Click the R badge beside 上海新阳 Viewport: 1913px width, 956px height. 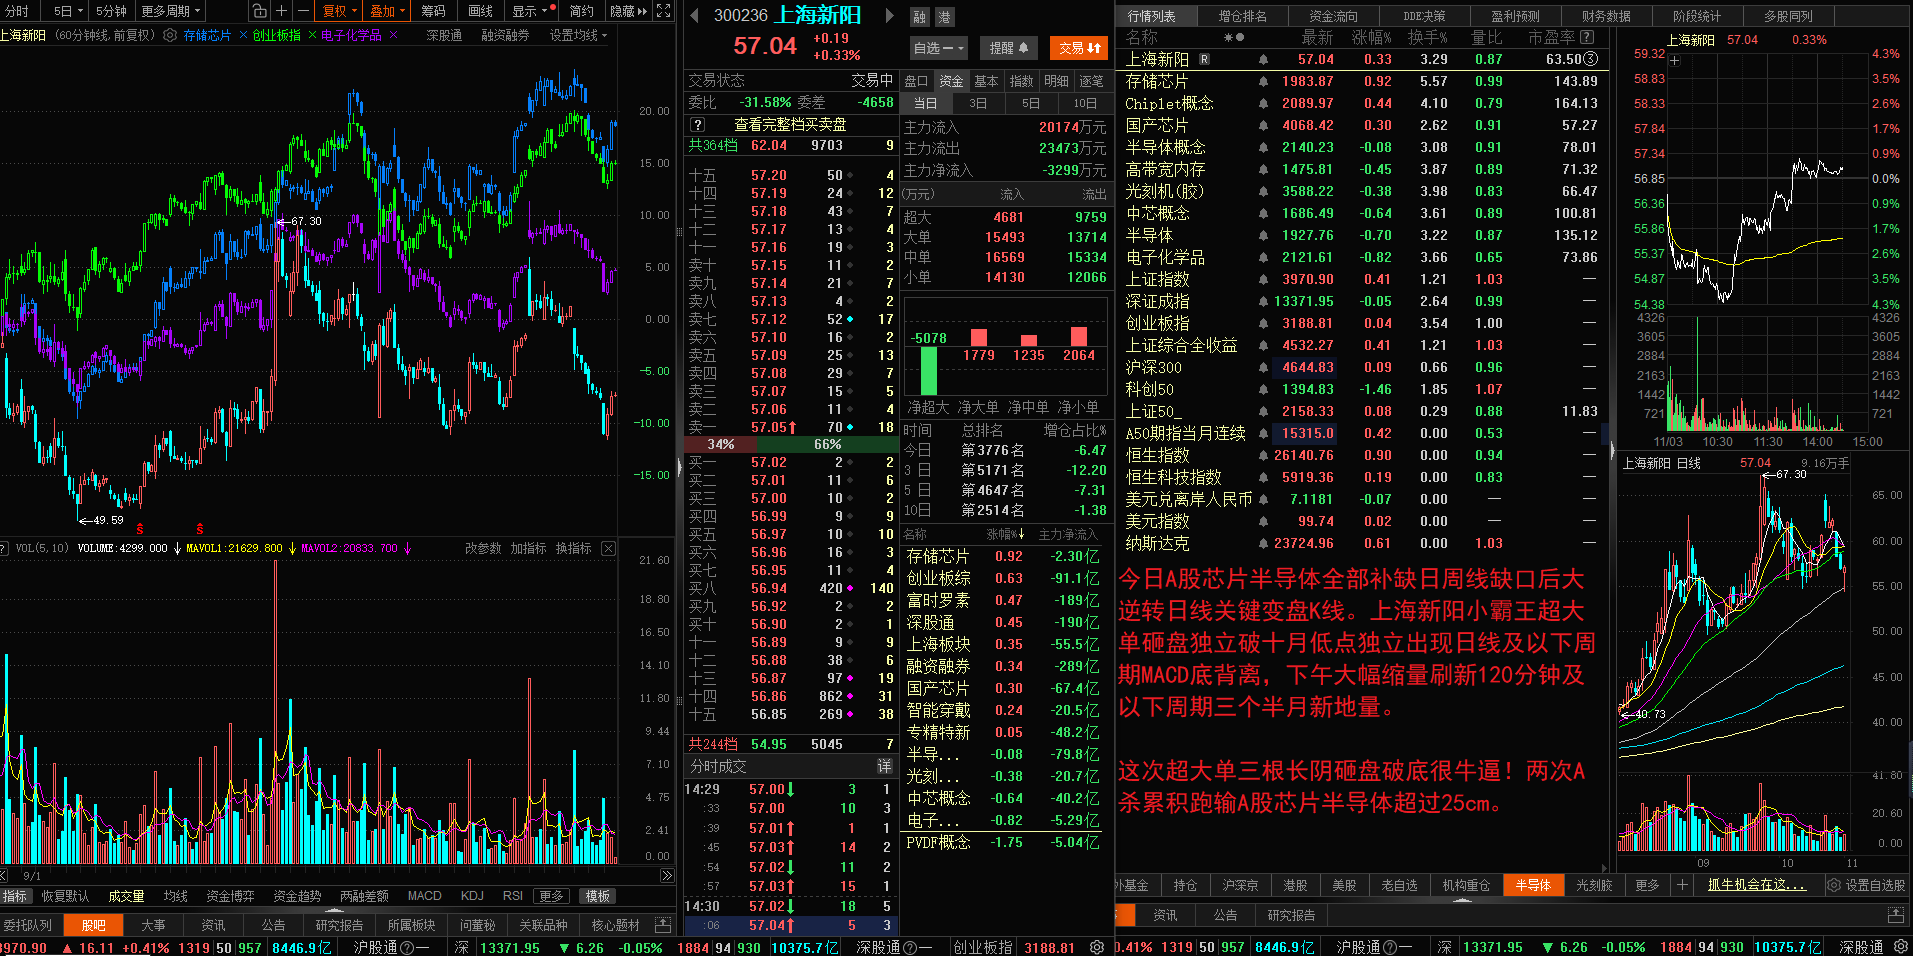click(x=1204, y=59)
